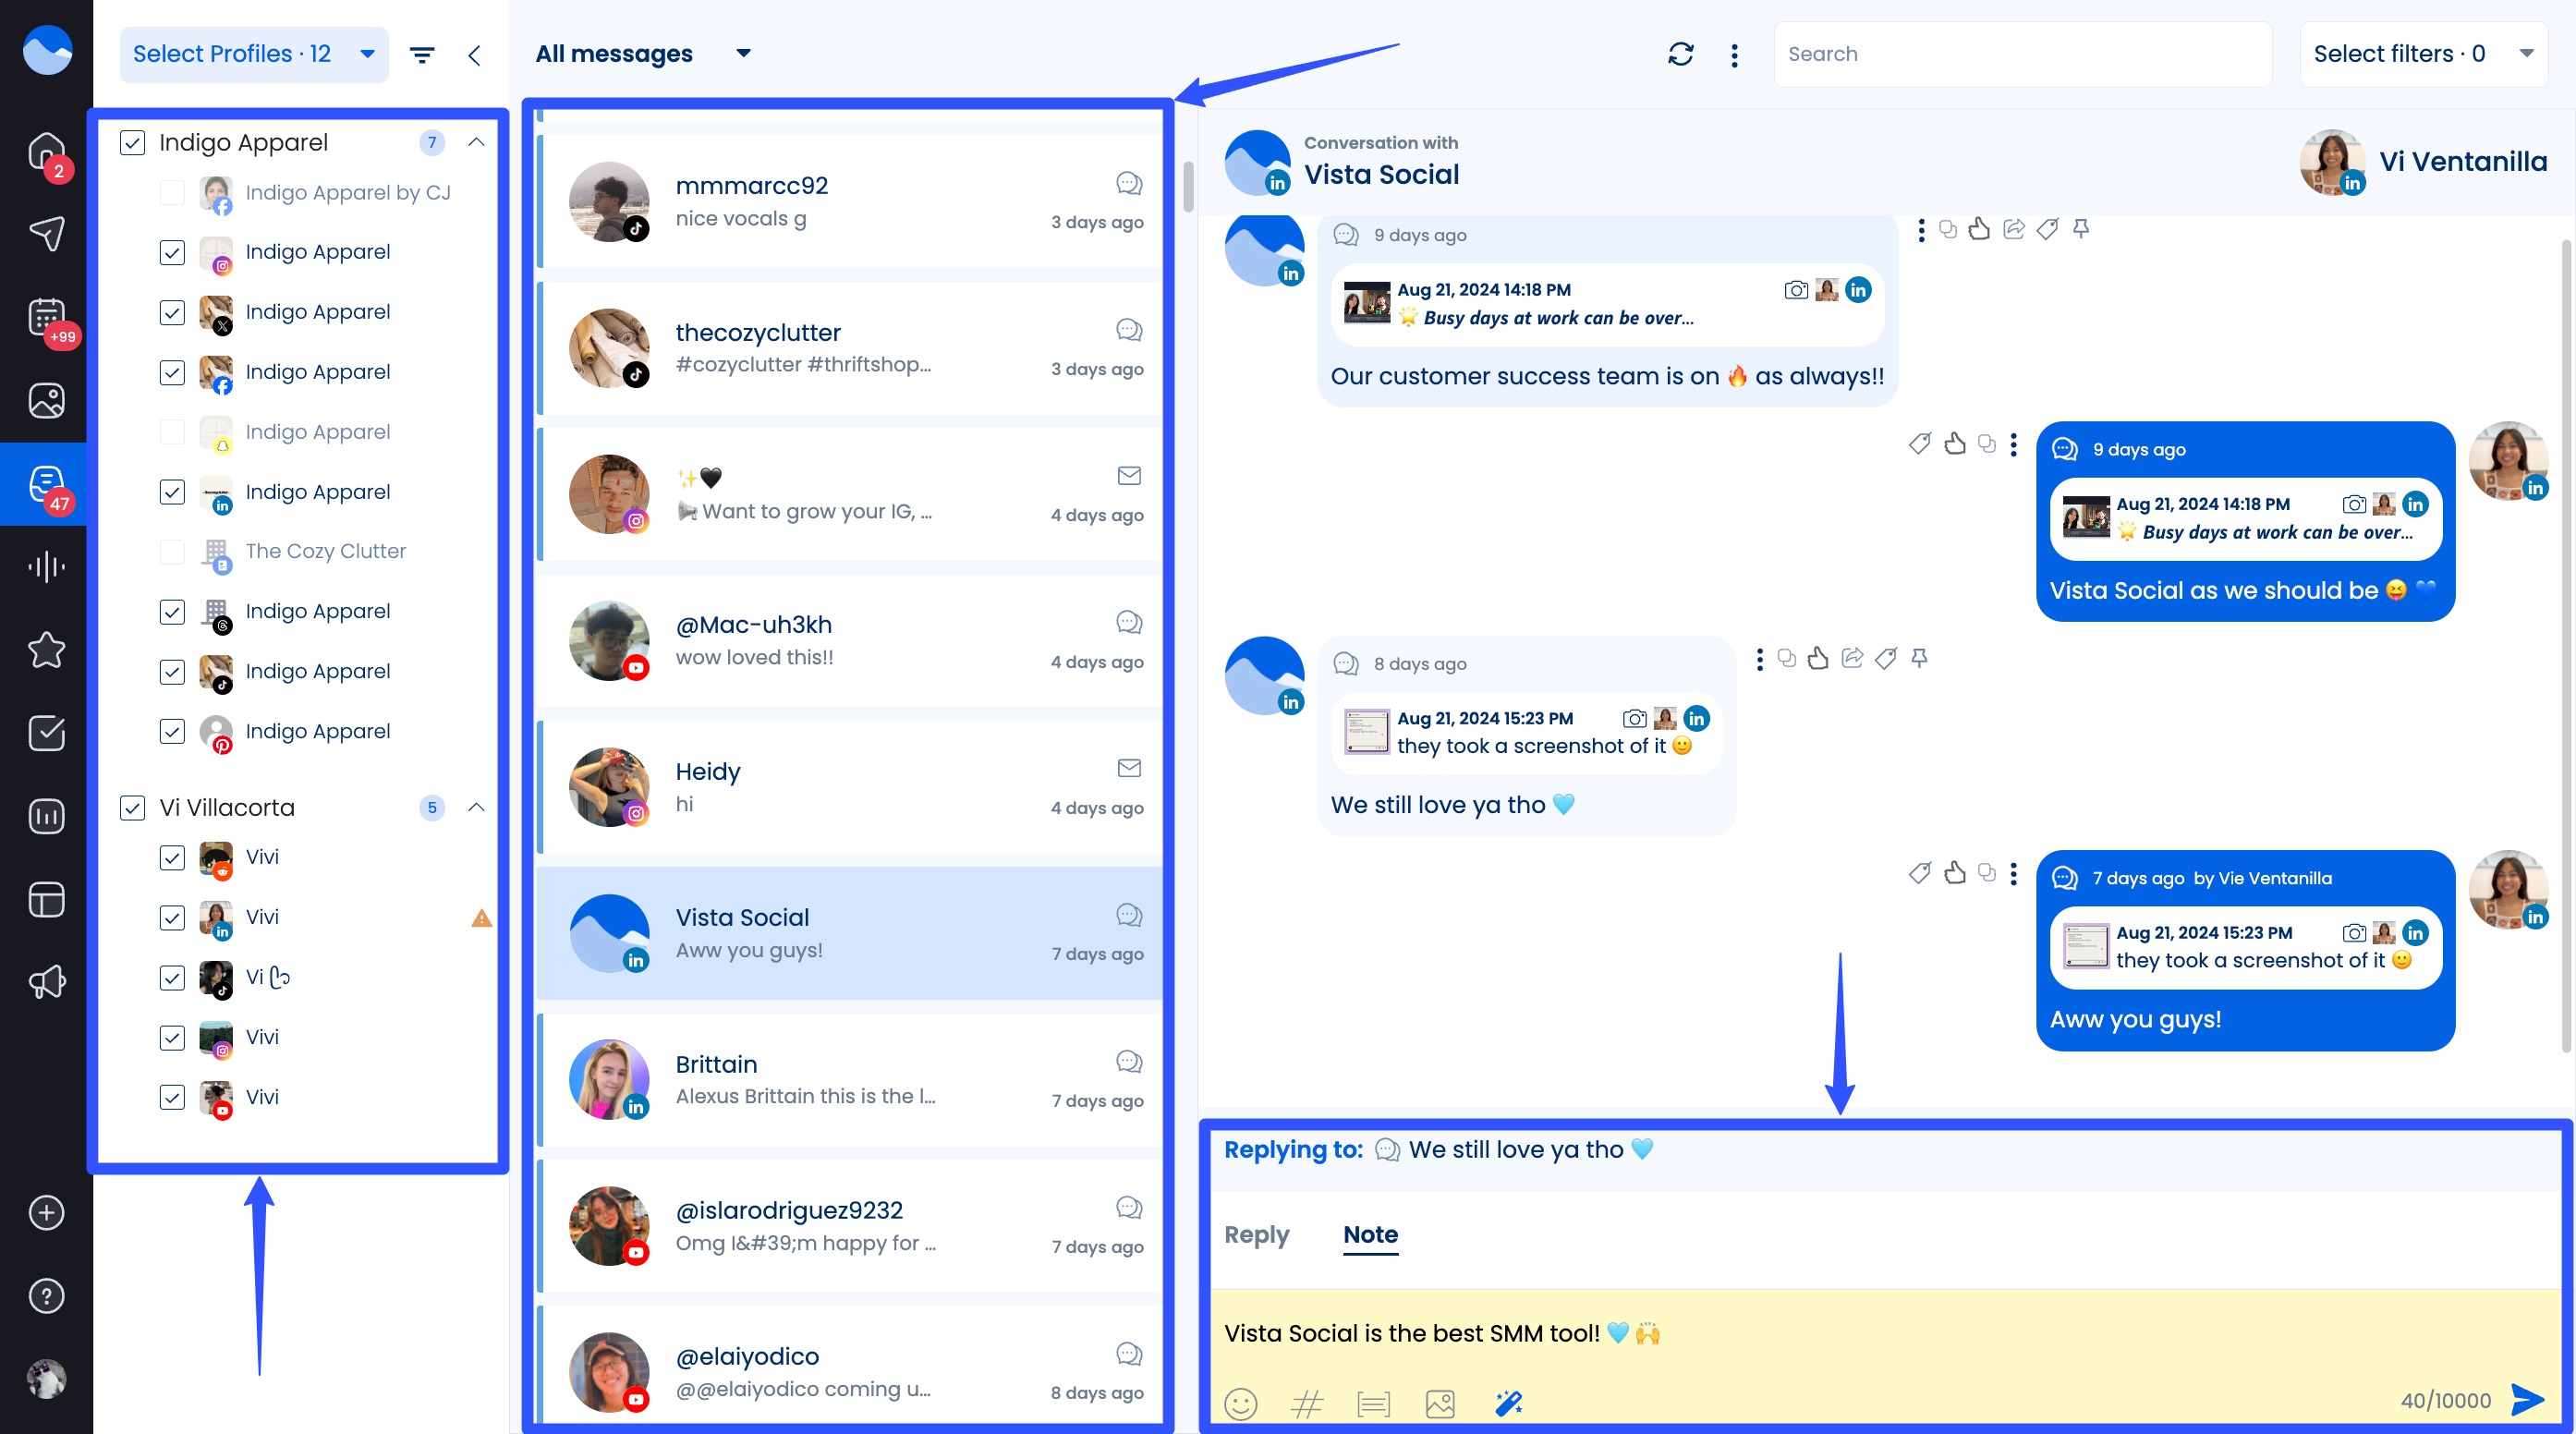
Task: Select the Note tab
Action: (1370, 1235)
